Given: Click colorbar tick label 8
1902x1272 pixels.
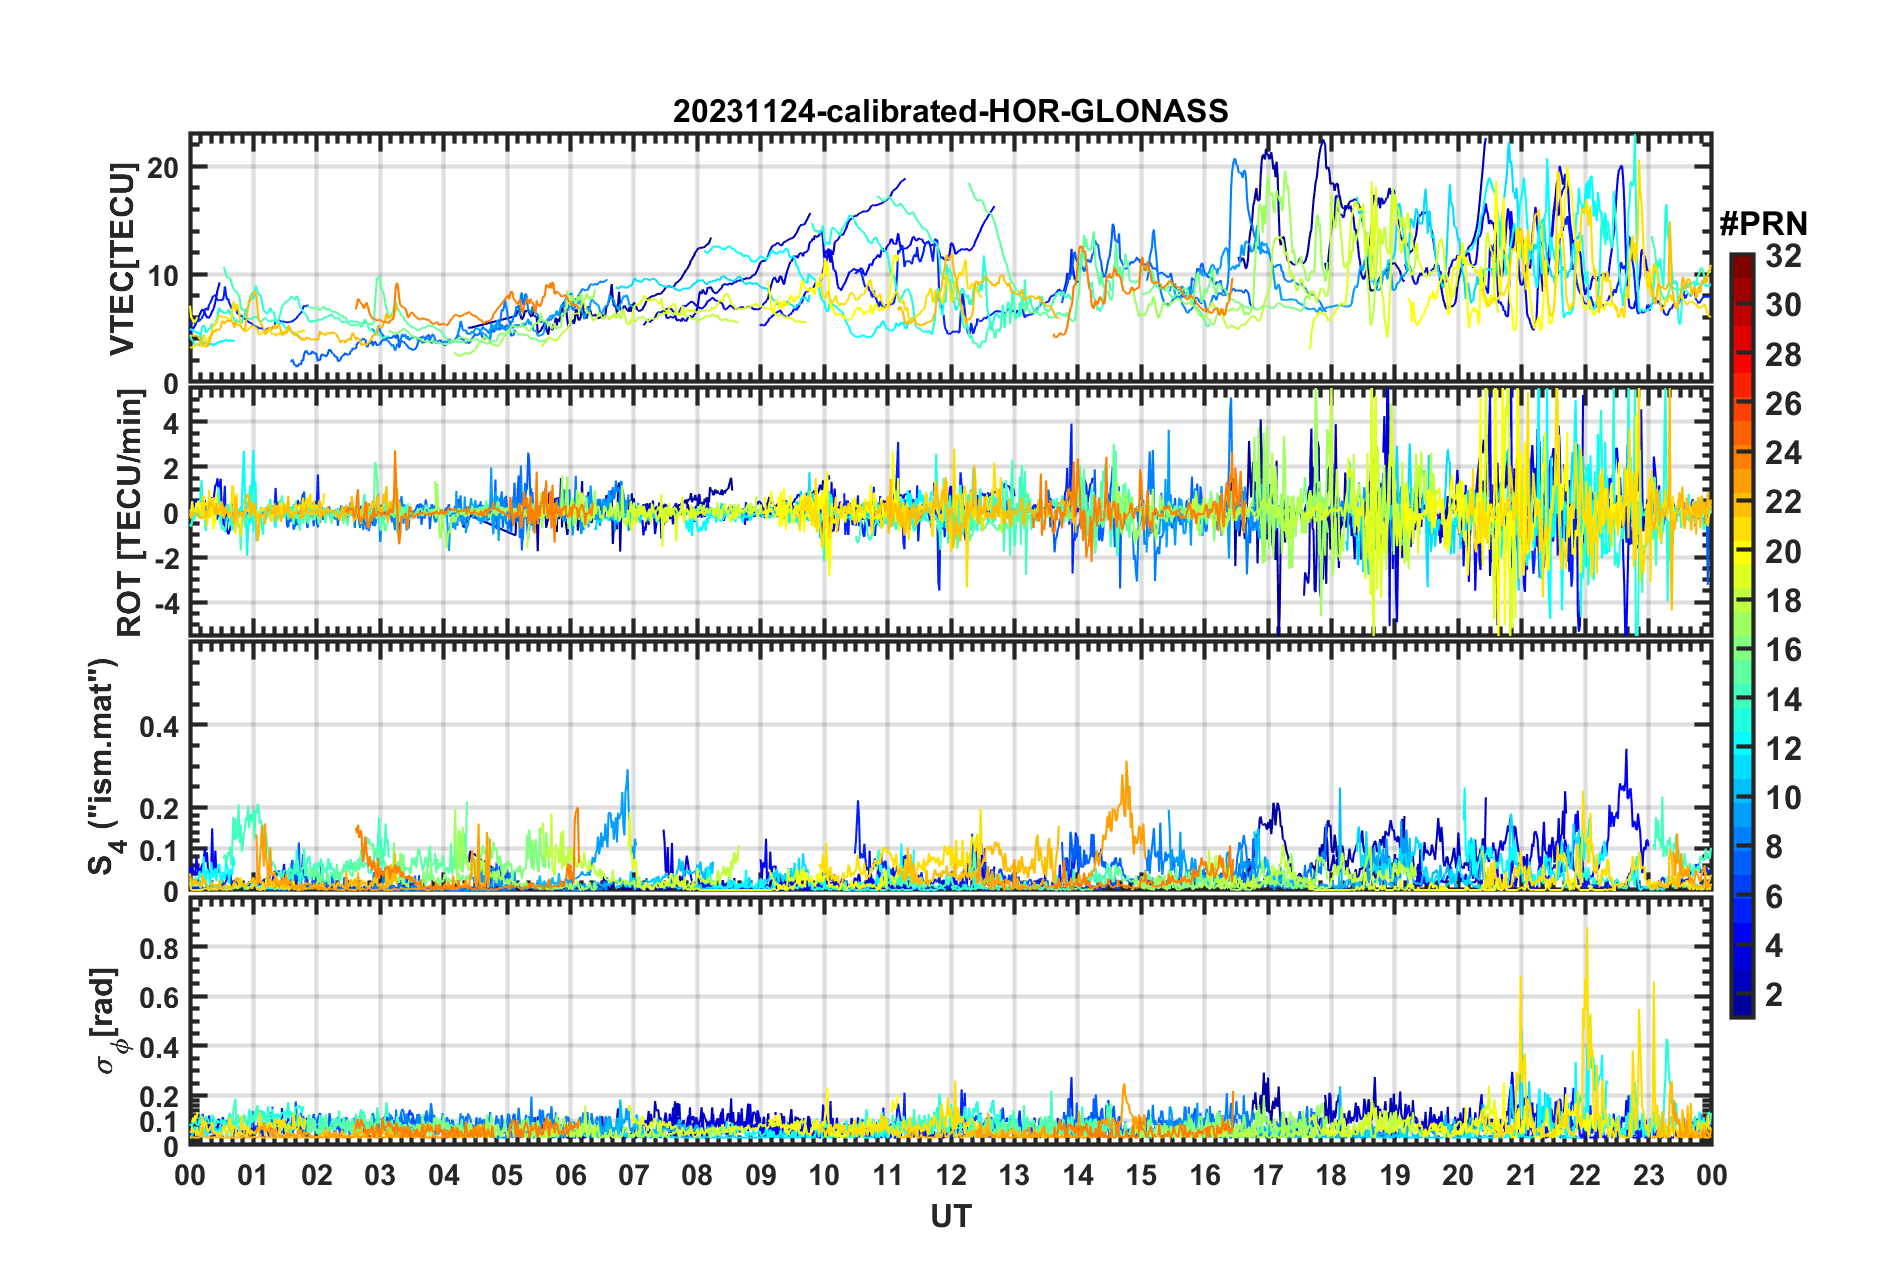Looking at the screenshot, I should pos(1773,847).
